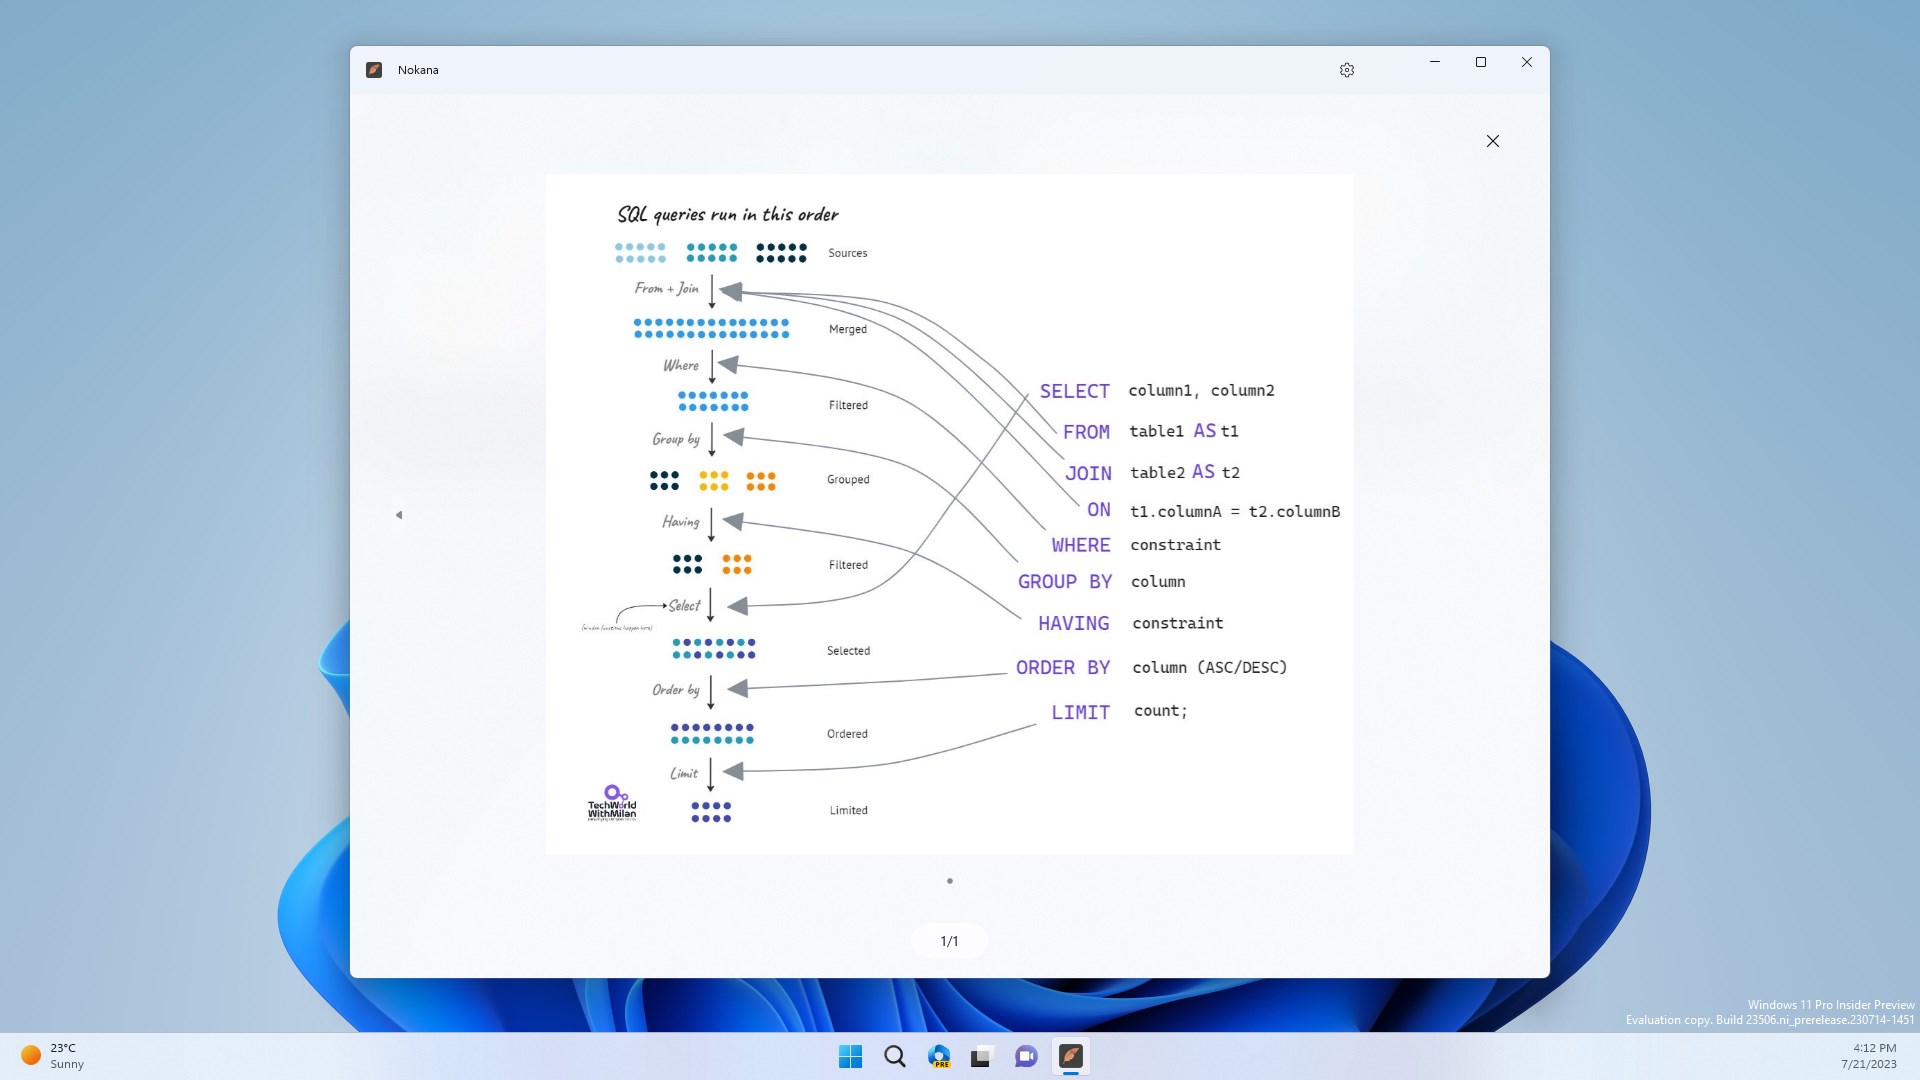Click the 1/1 page counter
The image size is (1920, 1080).
949,941
